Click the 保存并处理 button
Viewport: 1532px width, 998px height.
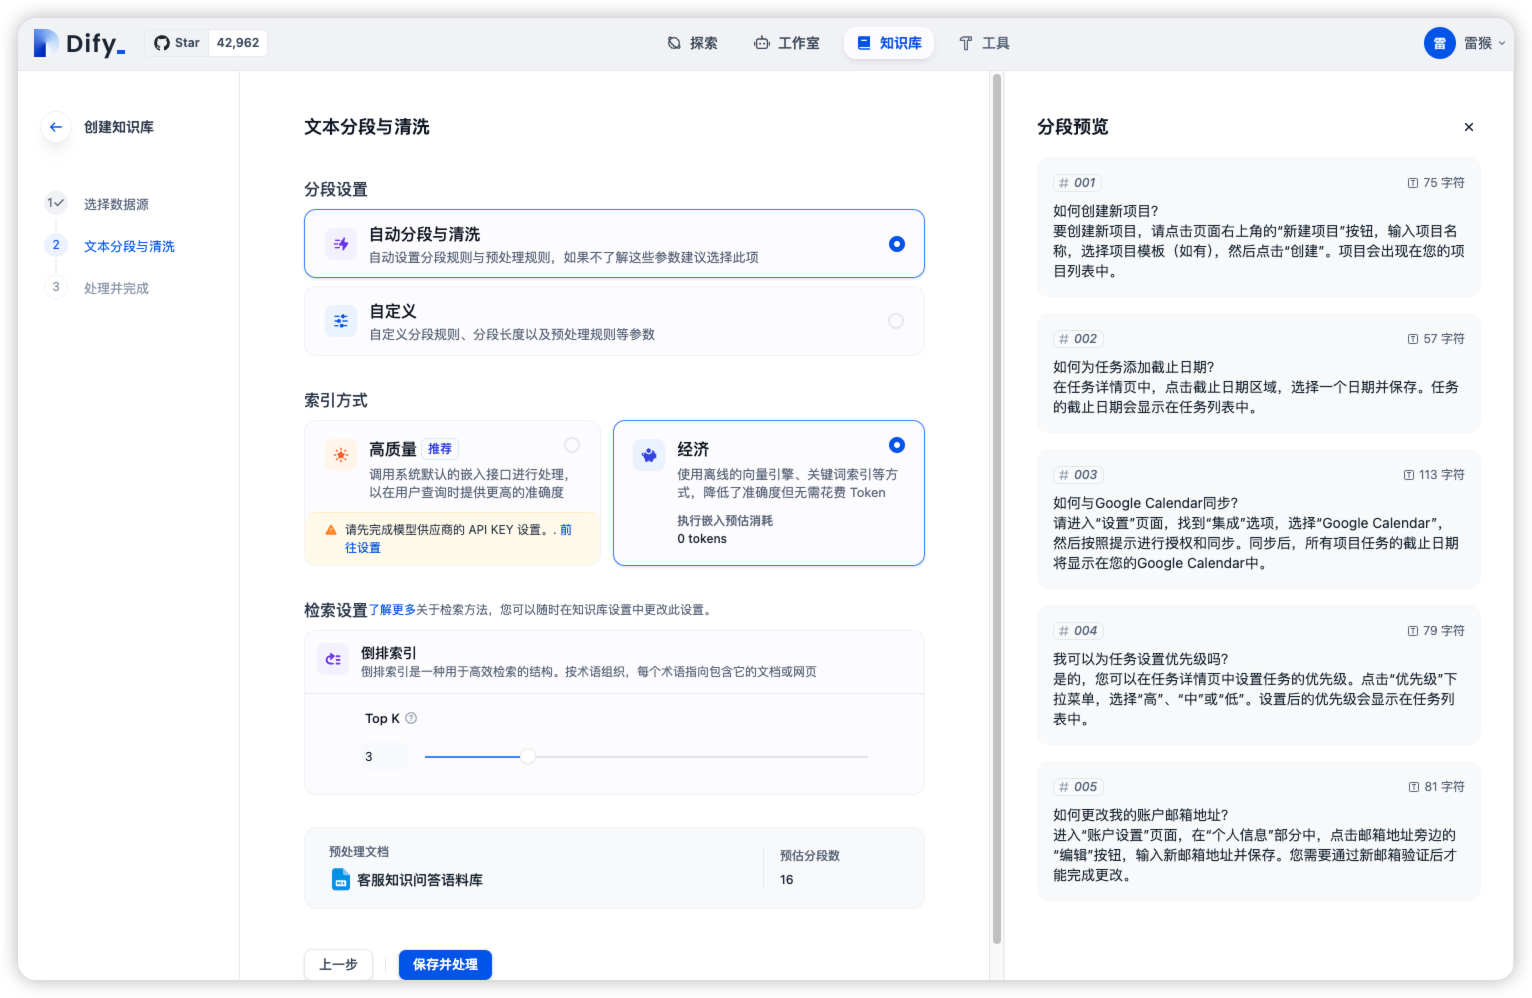point(445,964)
